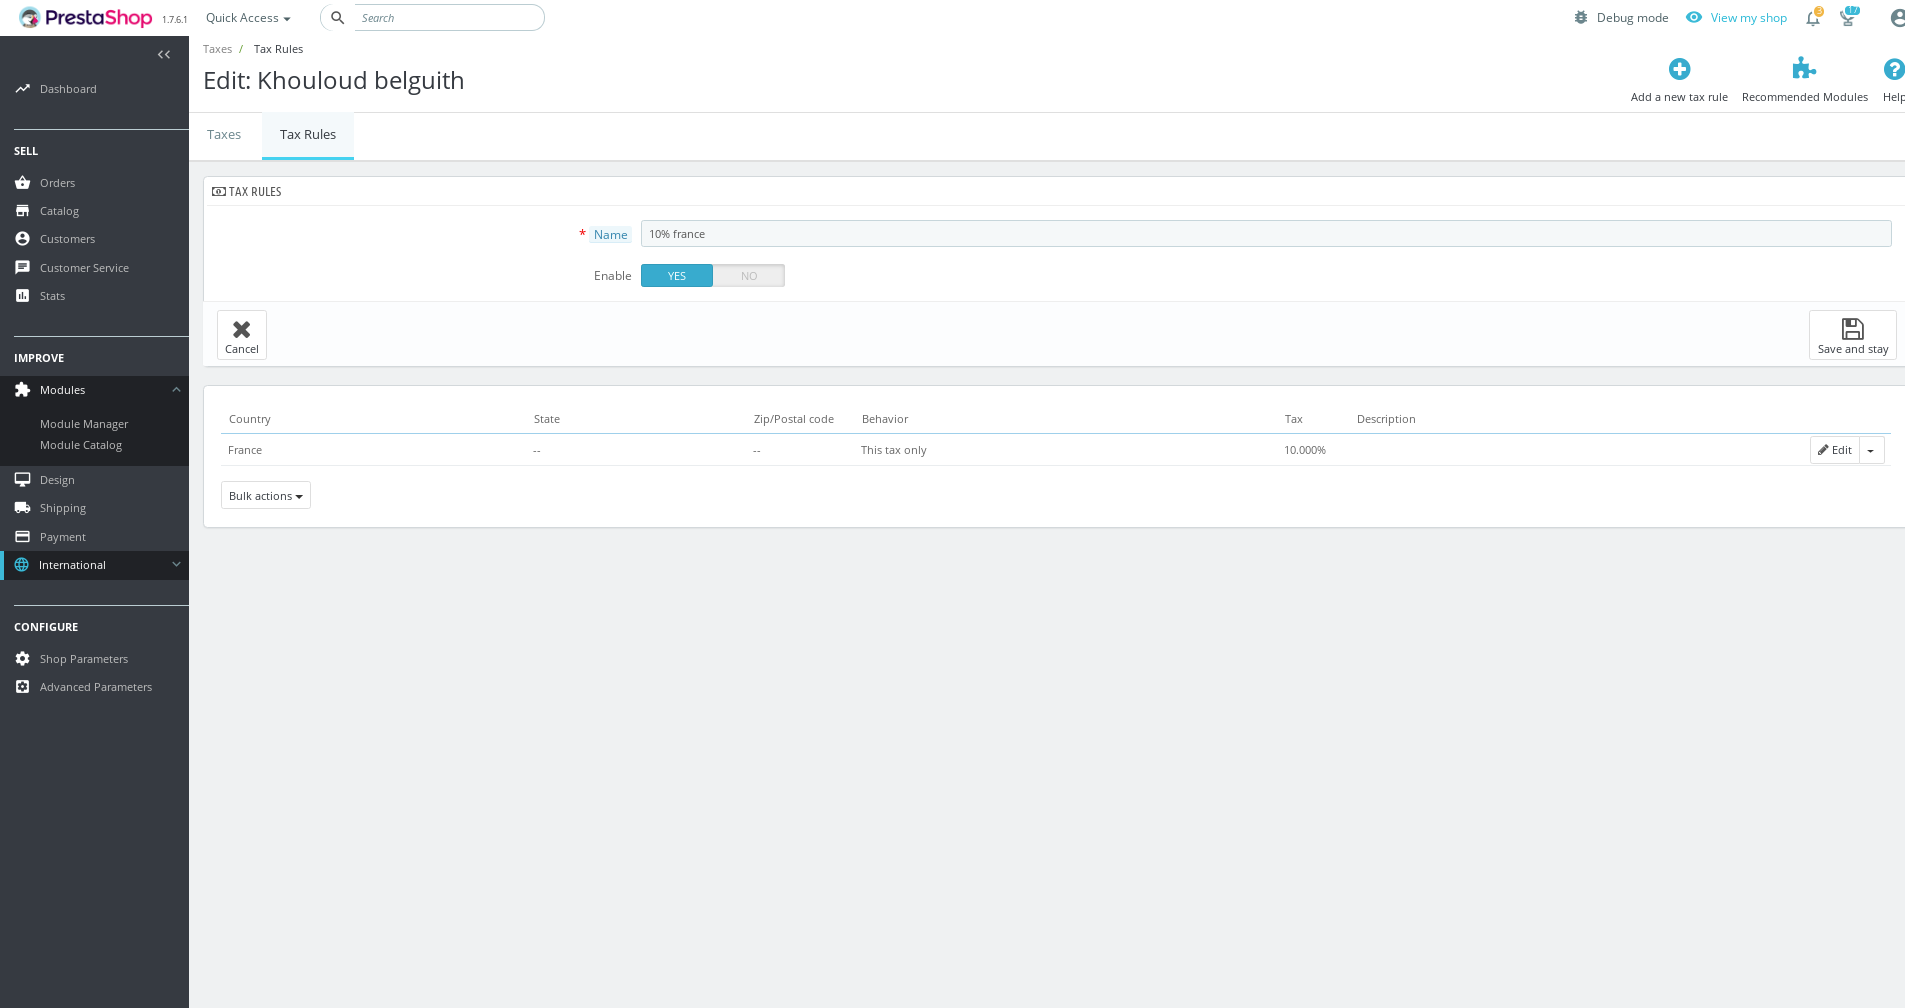Click the Shipping truck icon
The width and height of the screenshot is (1905, 1008).
click(x=22, y=508)
